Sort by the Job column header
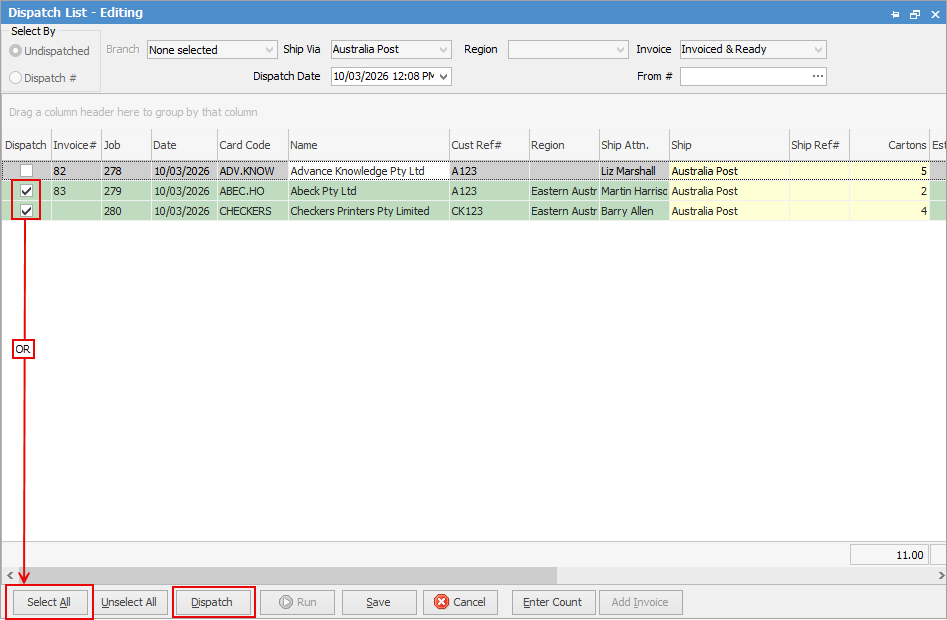947x620 pixels. (x=126, y=145)
